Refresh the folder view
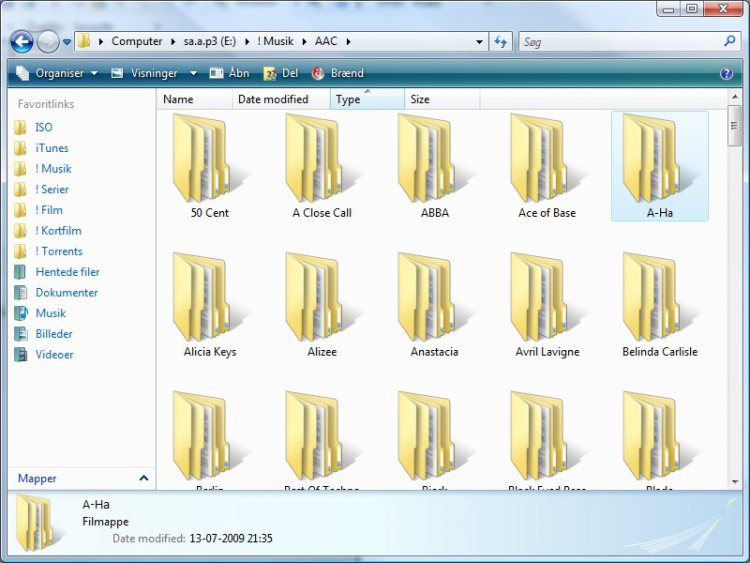750x563 pixels. (500, 42)
